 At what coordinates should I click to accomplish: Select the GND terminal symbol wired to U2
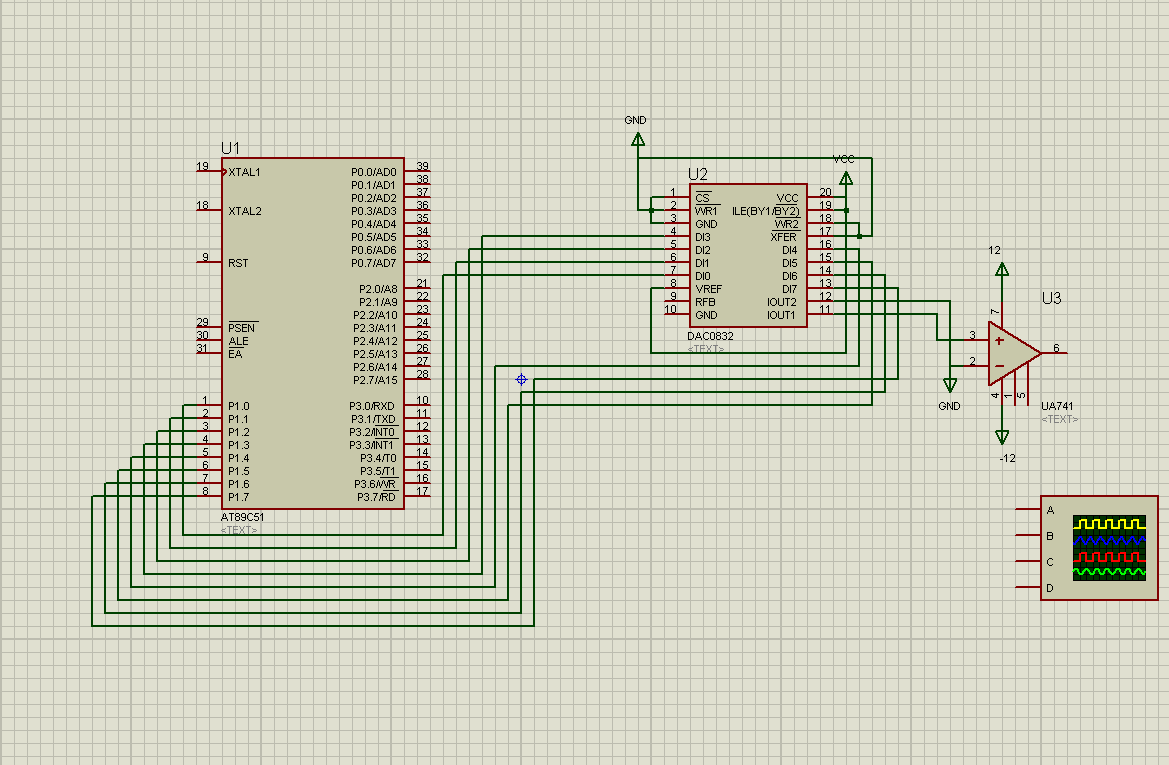point(637,139)
